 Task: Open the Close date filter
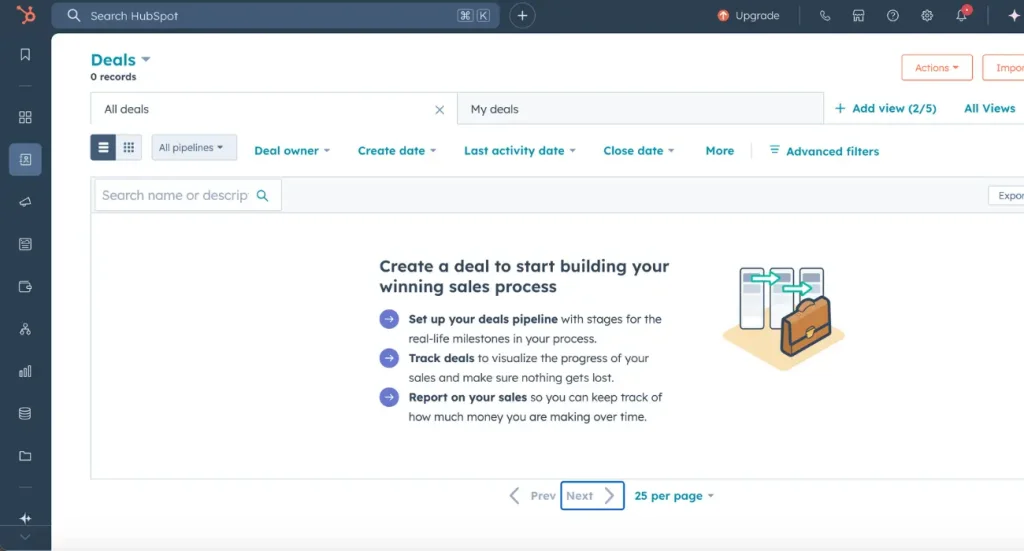639,151
